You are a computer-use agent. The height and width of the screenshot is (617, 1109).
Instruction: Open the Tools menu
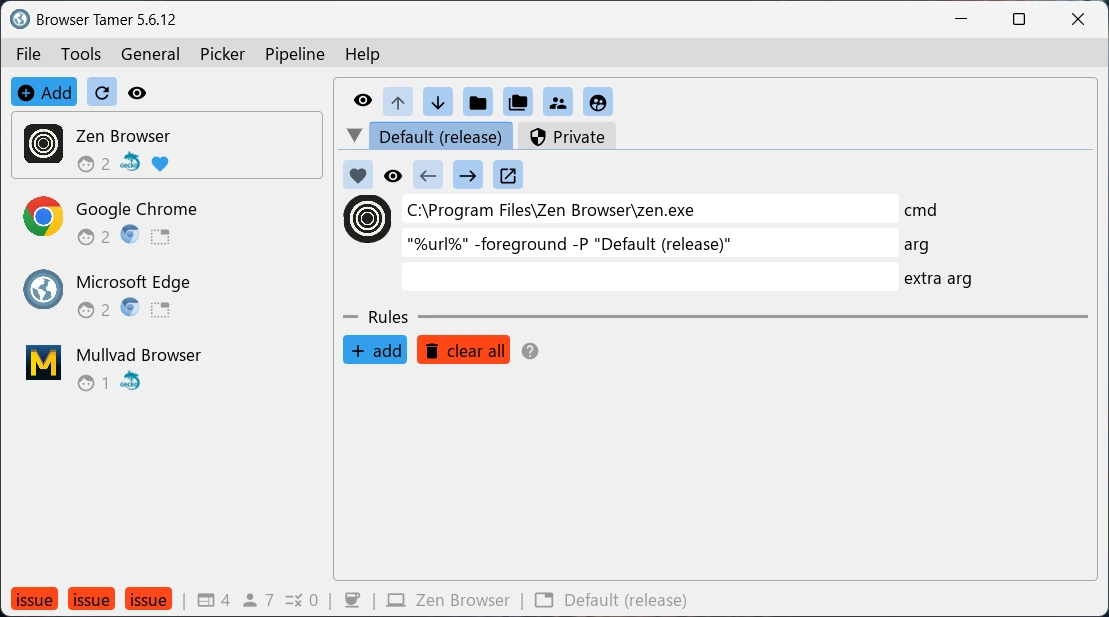[81, 54]
